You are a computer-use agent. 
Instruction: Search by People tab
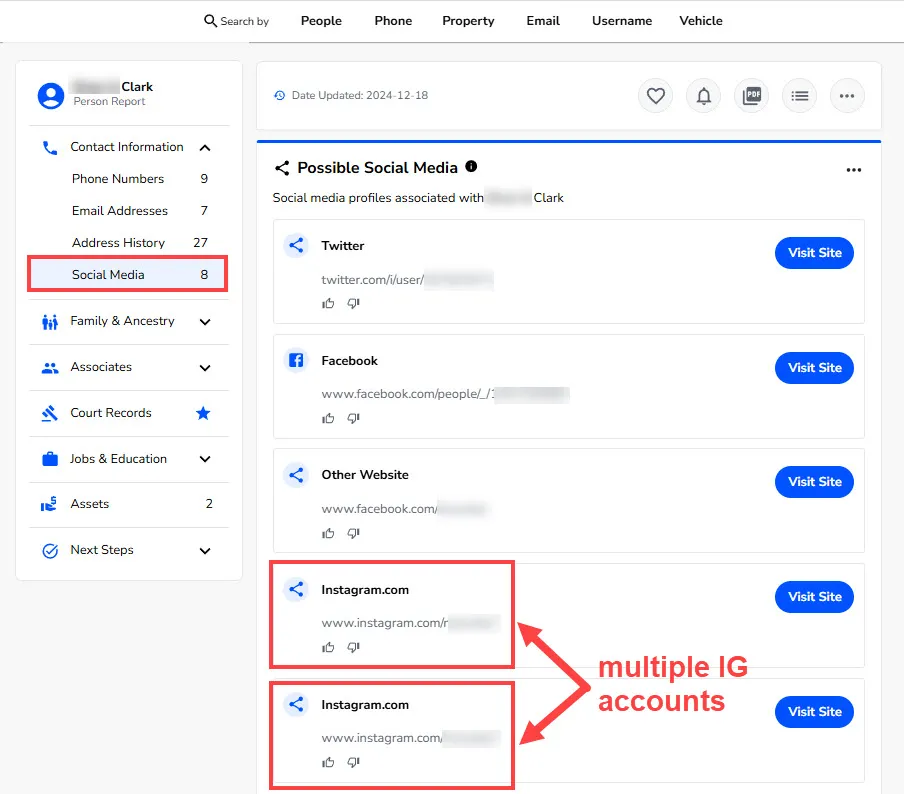coord(321,21)
